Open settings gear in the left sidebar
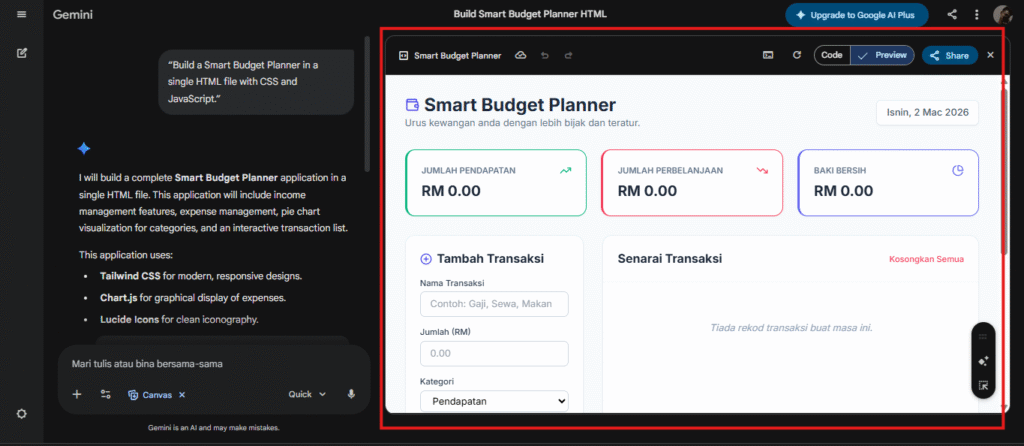Image resolution: width=1024 pixels, height=446 pixels. pyautogui.click(x=22, y=414)
